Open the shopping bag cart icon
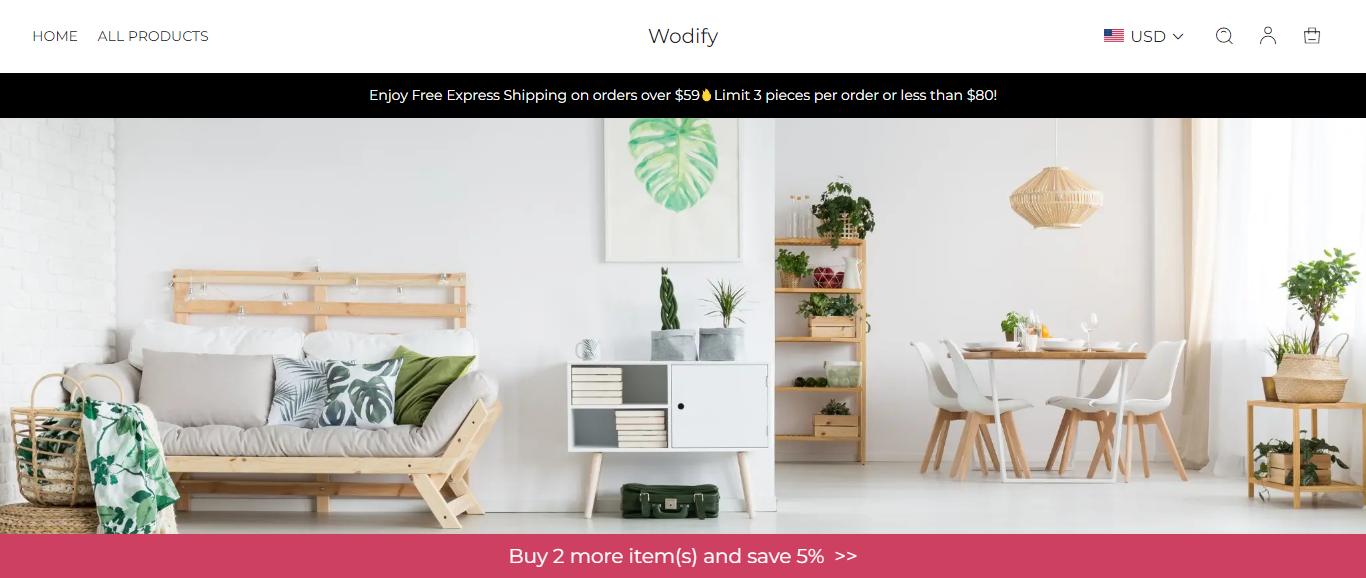 tap(1312, 36)
